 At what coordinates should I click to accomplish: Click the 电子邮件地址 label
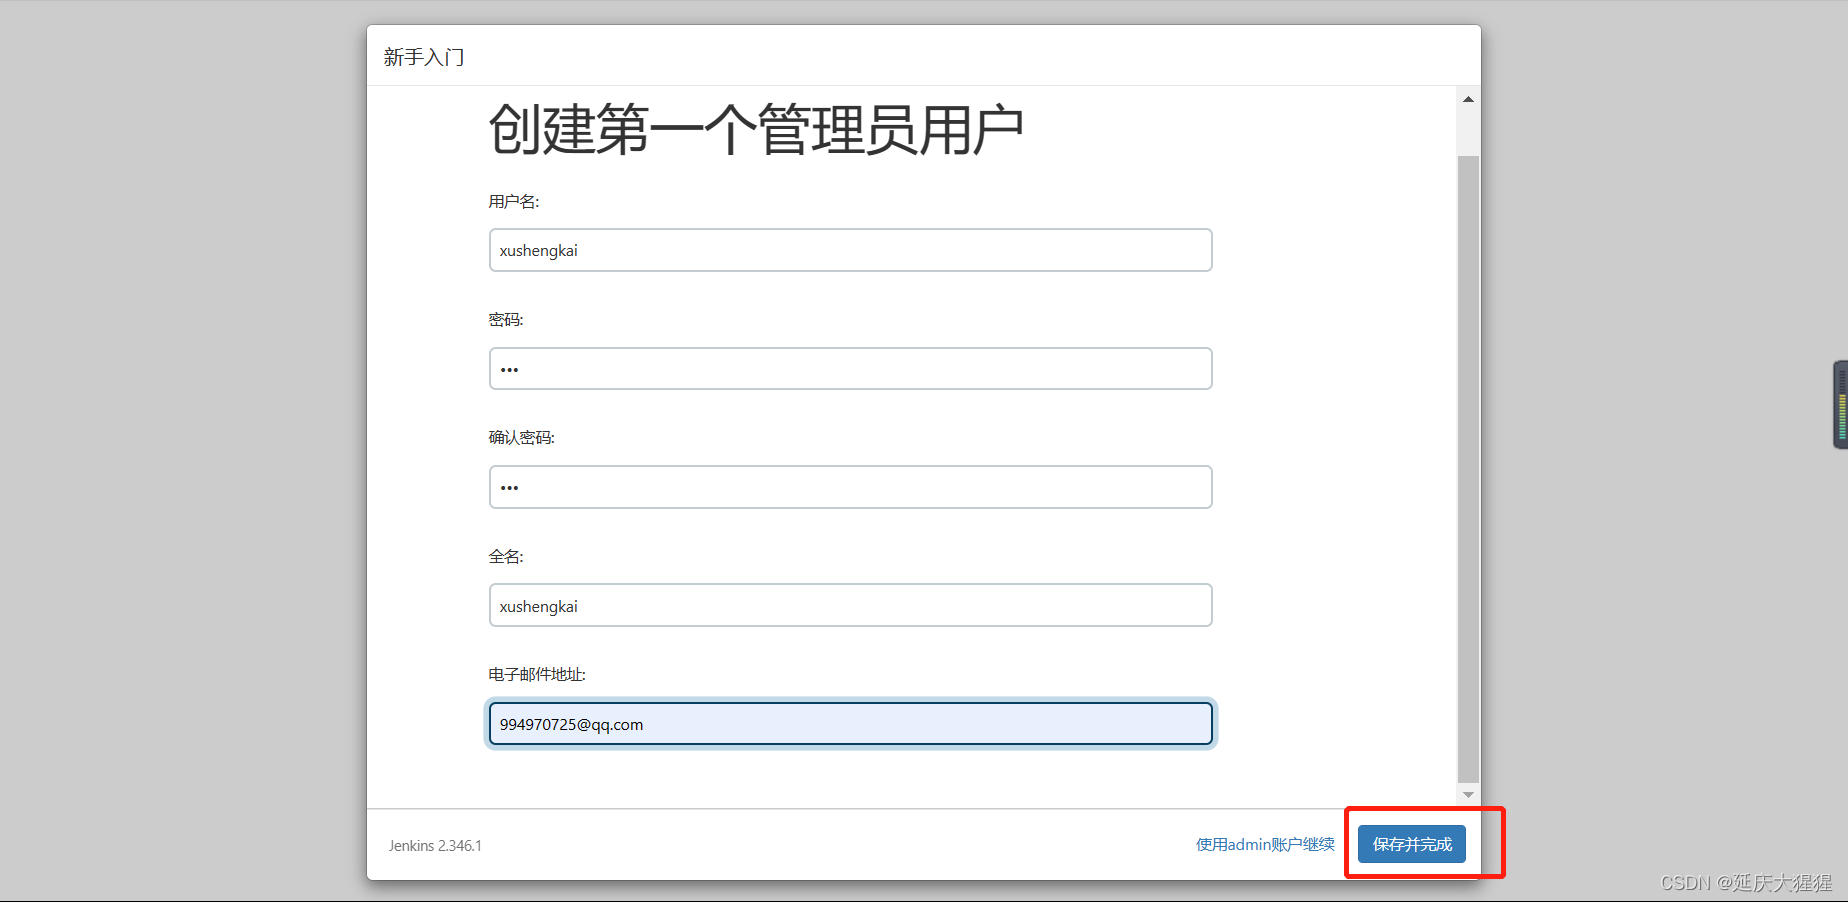pyautogui.click(x=537, y=675)
